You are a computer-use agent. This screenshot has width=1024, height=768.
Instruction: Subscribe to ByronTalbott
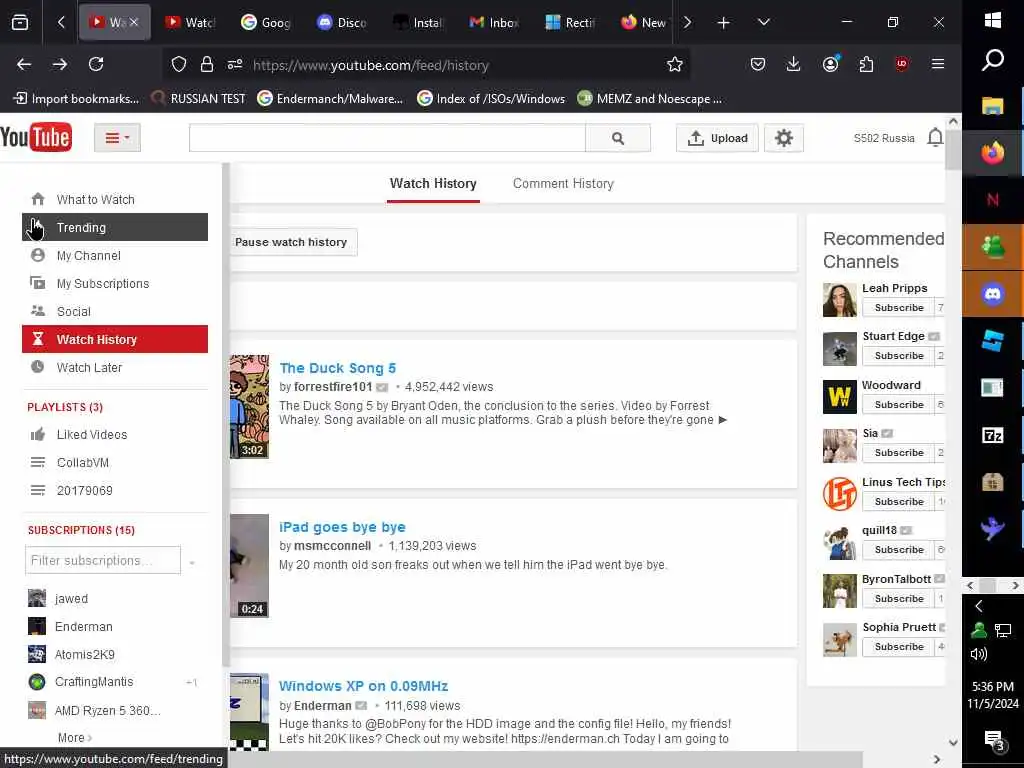pyautogui.click(x=898, y=599)
